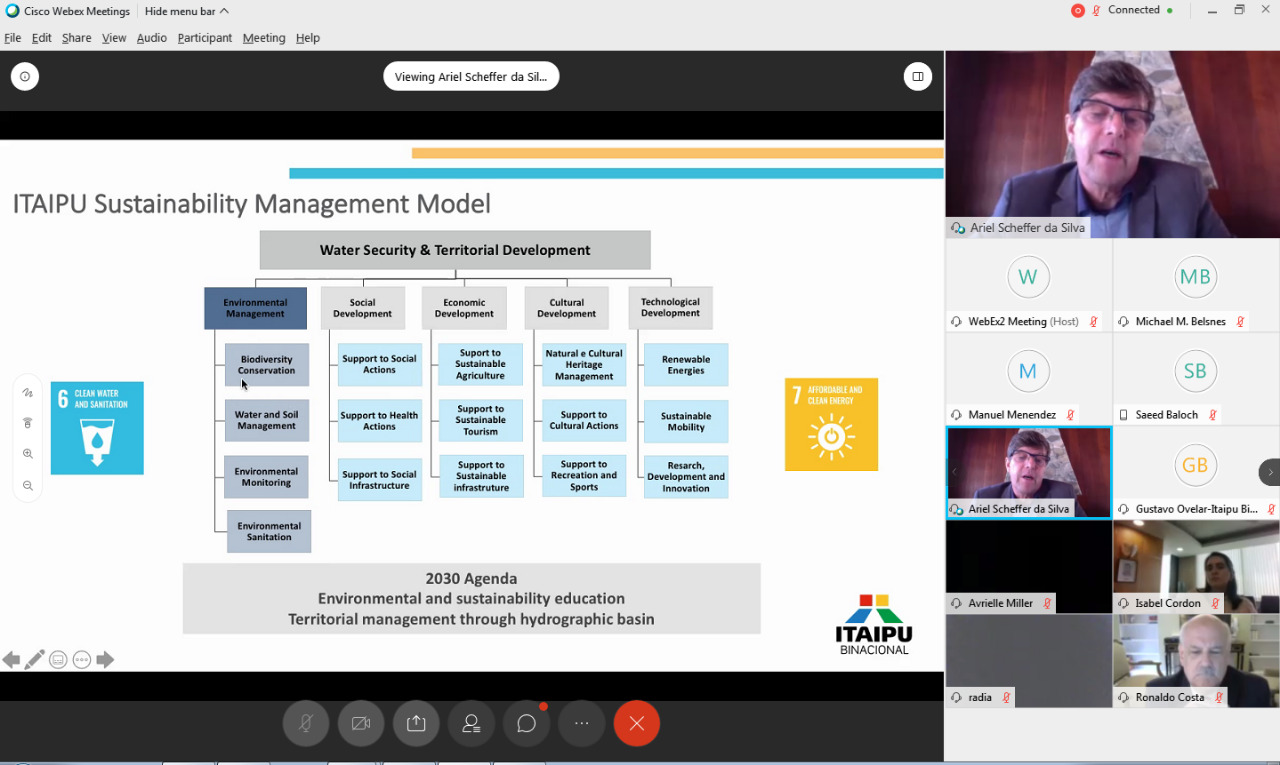Click the Share content button
1280x765 pixels.
click(416, 723)
